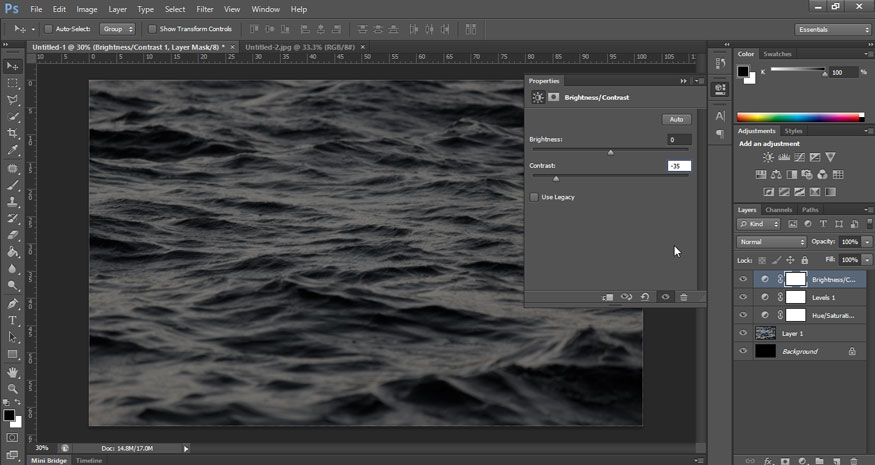Hide the Hue/Saturation layer

743,315
